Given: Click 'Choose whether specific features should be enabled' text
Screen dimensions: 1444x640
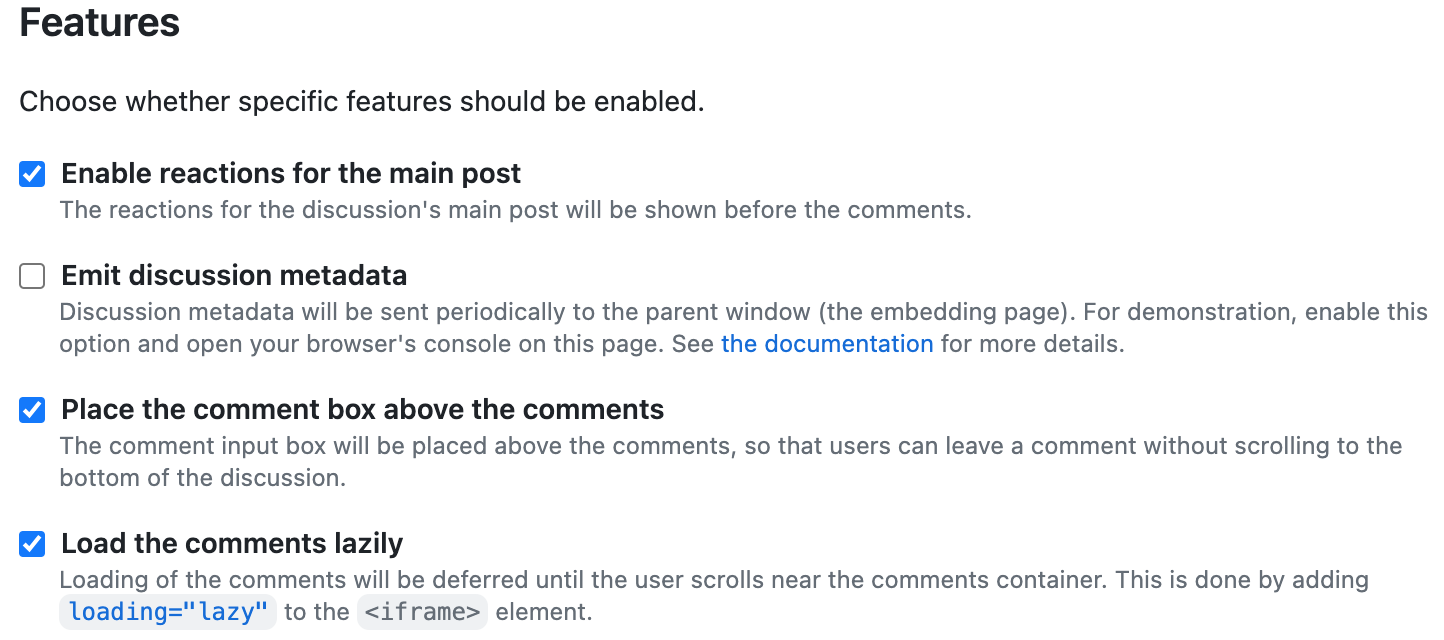Looking at the screenshot, I should (x=362, y=102).
